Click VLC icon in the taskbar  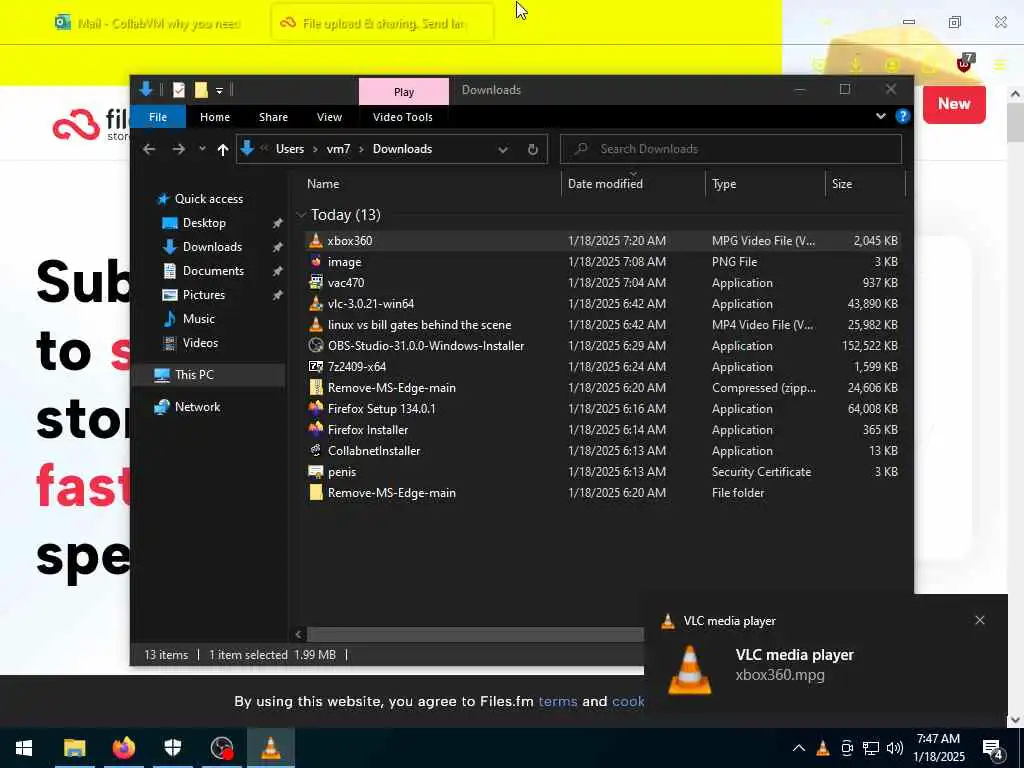click(270, 748)
